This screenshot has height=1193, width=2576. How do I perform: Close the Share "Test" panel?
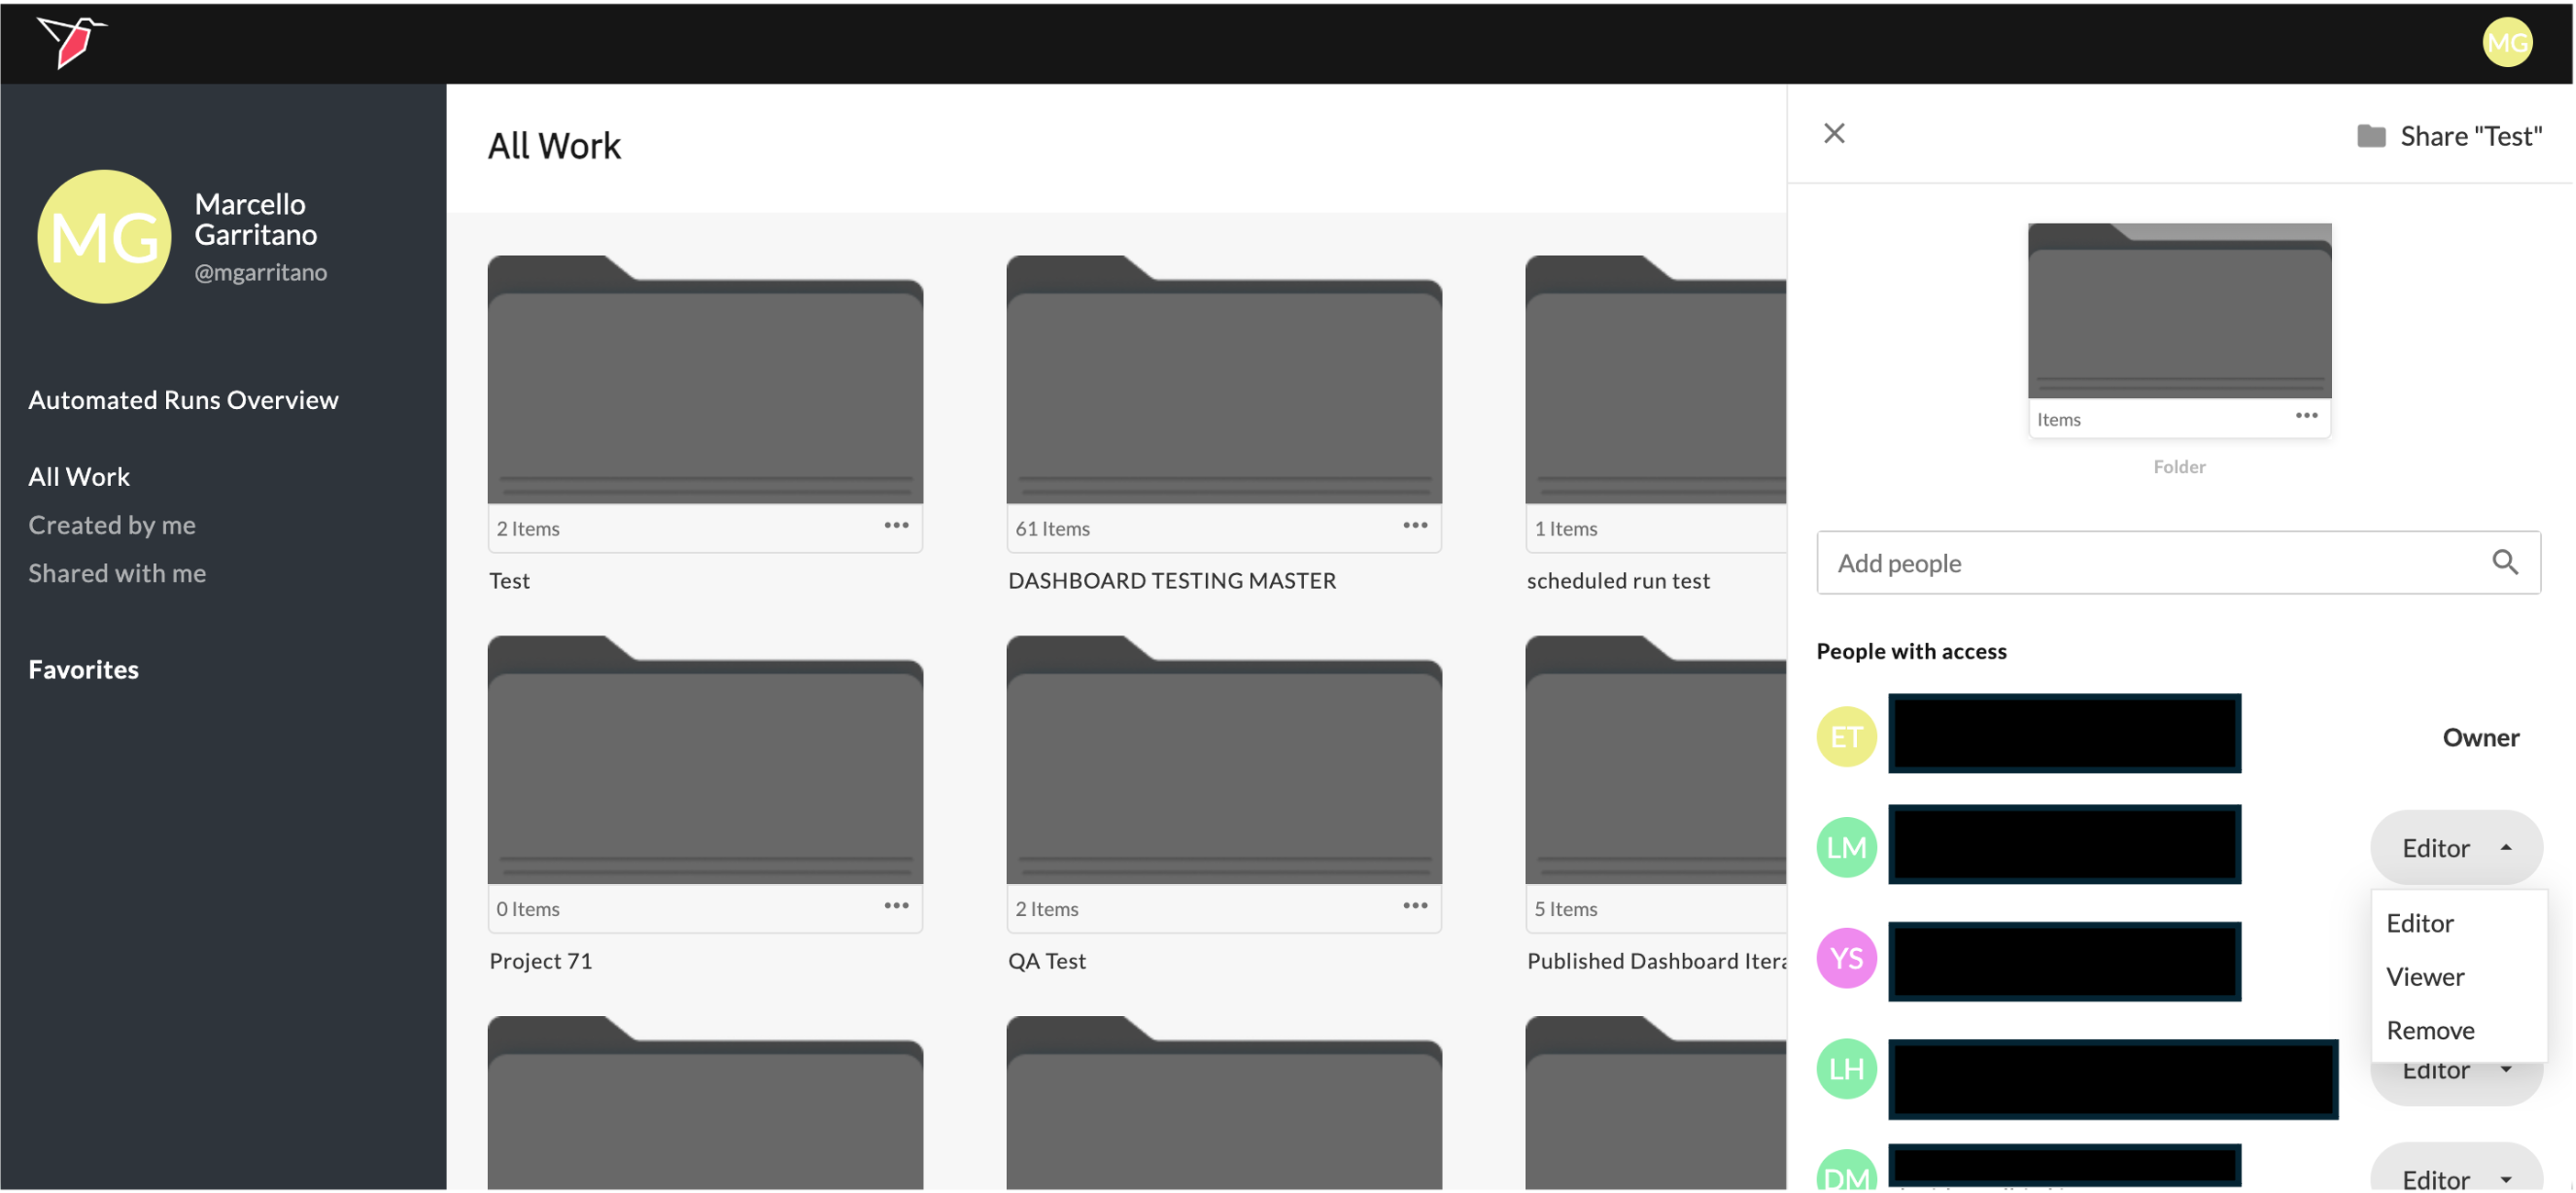pyautogui.click(x=1833, y=133)
